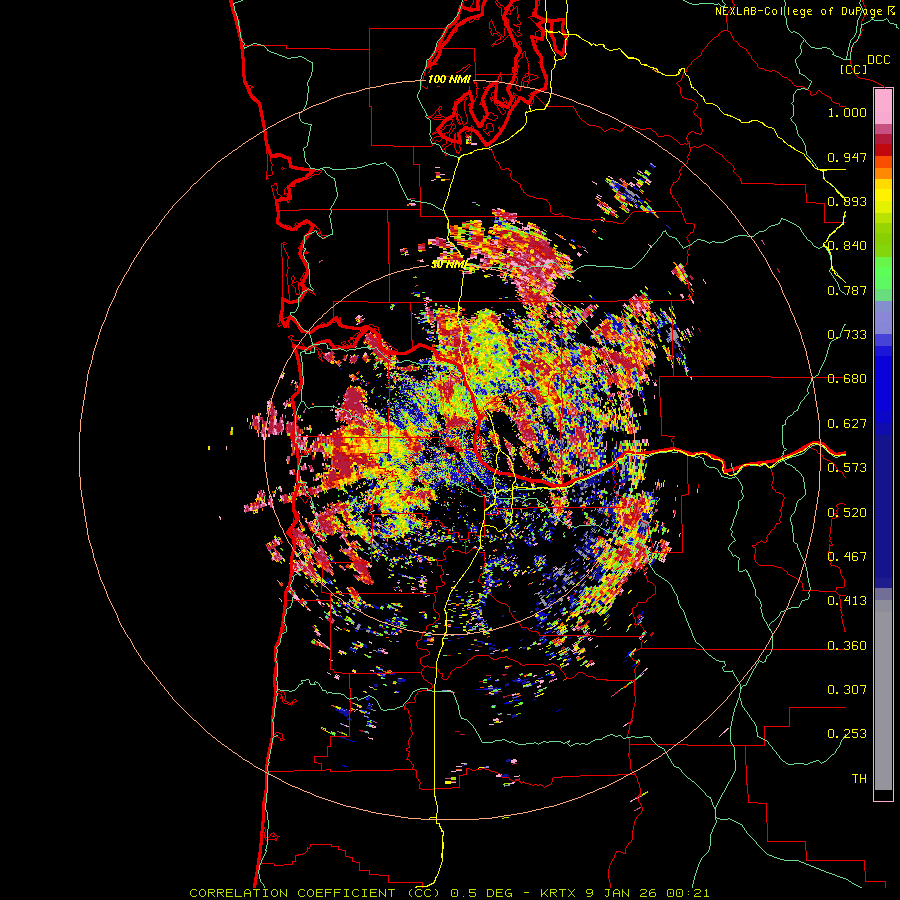
Task: Select the 0.253 legend value
Action: 847,734
